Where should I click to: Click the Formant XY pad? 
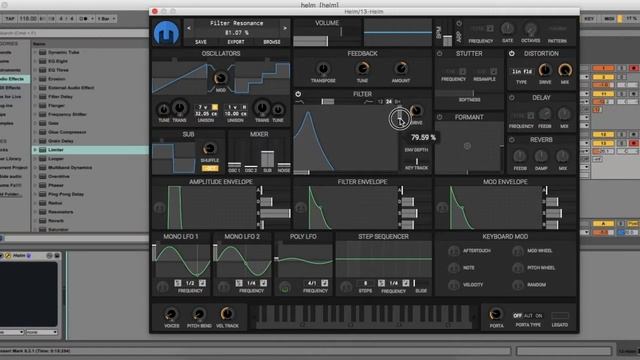pyautogui.click(x=468, y=147)
